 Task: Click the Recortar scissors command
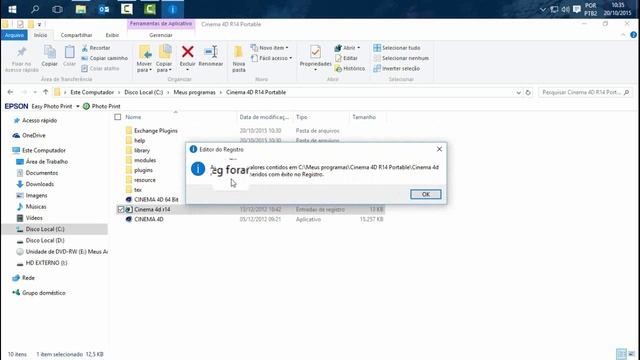click(96, 48)
